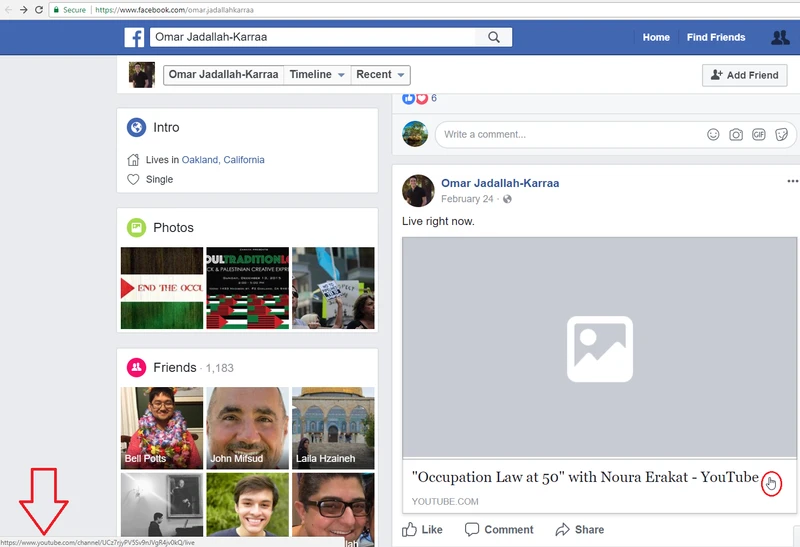Open the Occupation Law at 50 YouTube link

pyautogui.click(x=585, y=477)
